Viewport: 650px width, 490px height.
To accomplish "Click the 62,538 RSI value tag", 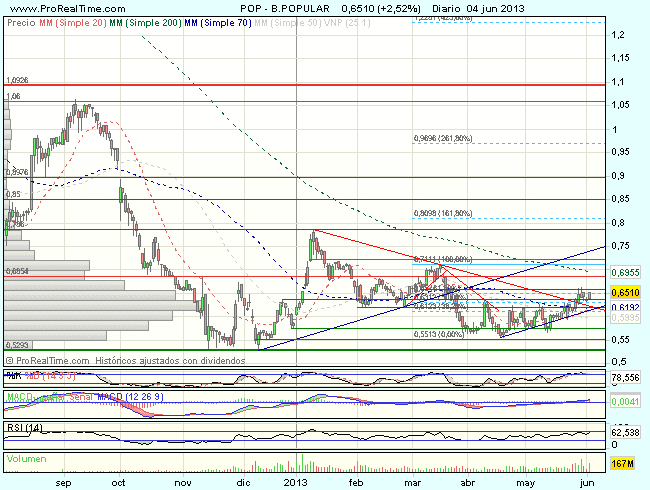I will pyautogui.click(x=625, y=433).
